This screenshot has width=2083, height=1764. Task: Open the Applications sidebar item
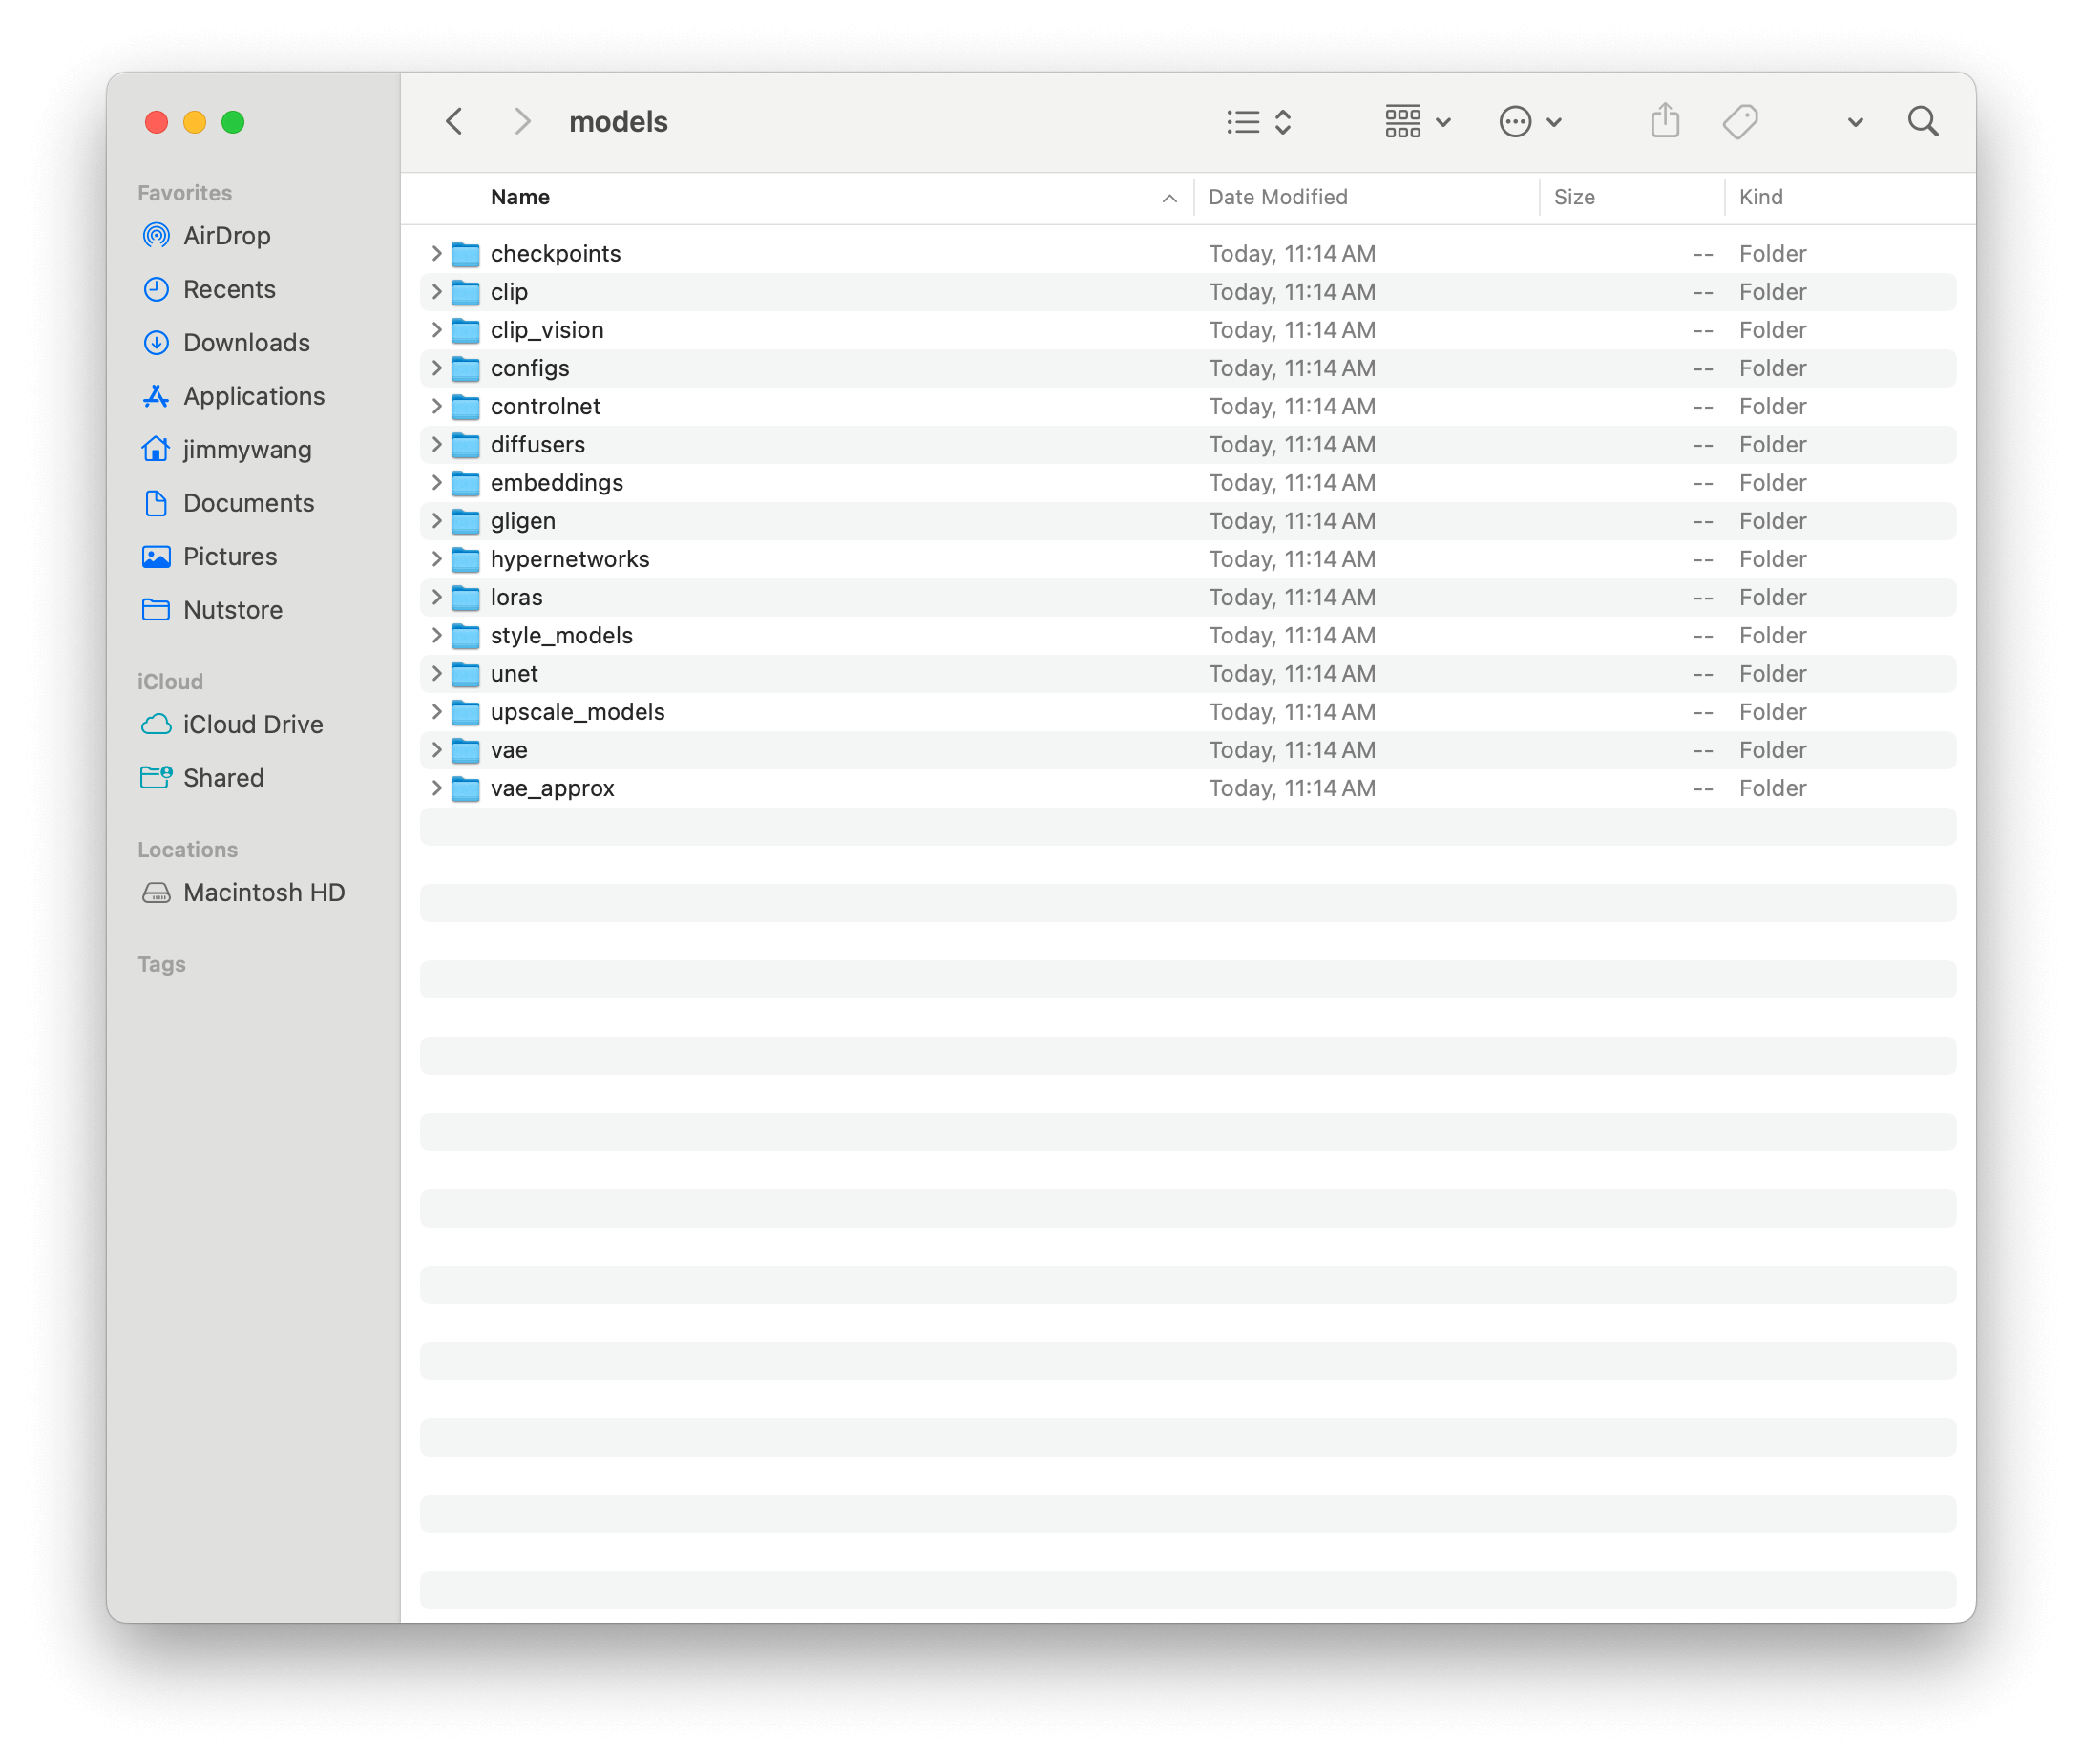pos(253,396)
